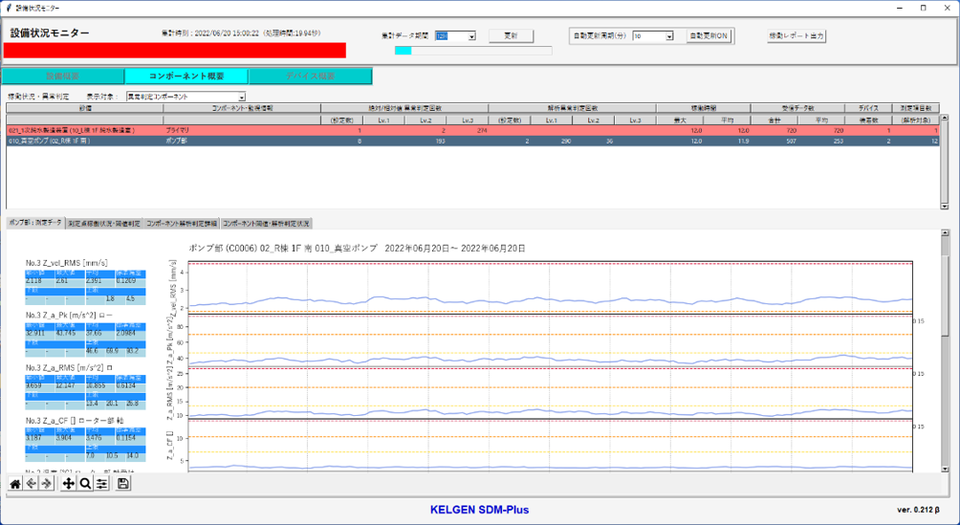960x525 pixels.
Task: Reset the chart view with the Home icon
Action: [15, 483]
